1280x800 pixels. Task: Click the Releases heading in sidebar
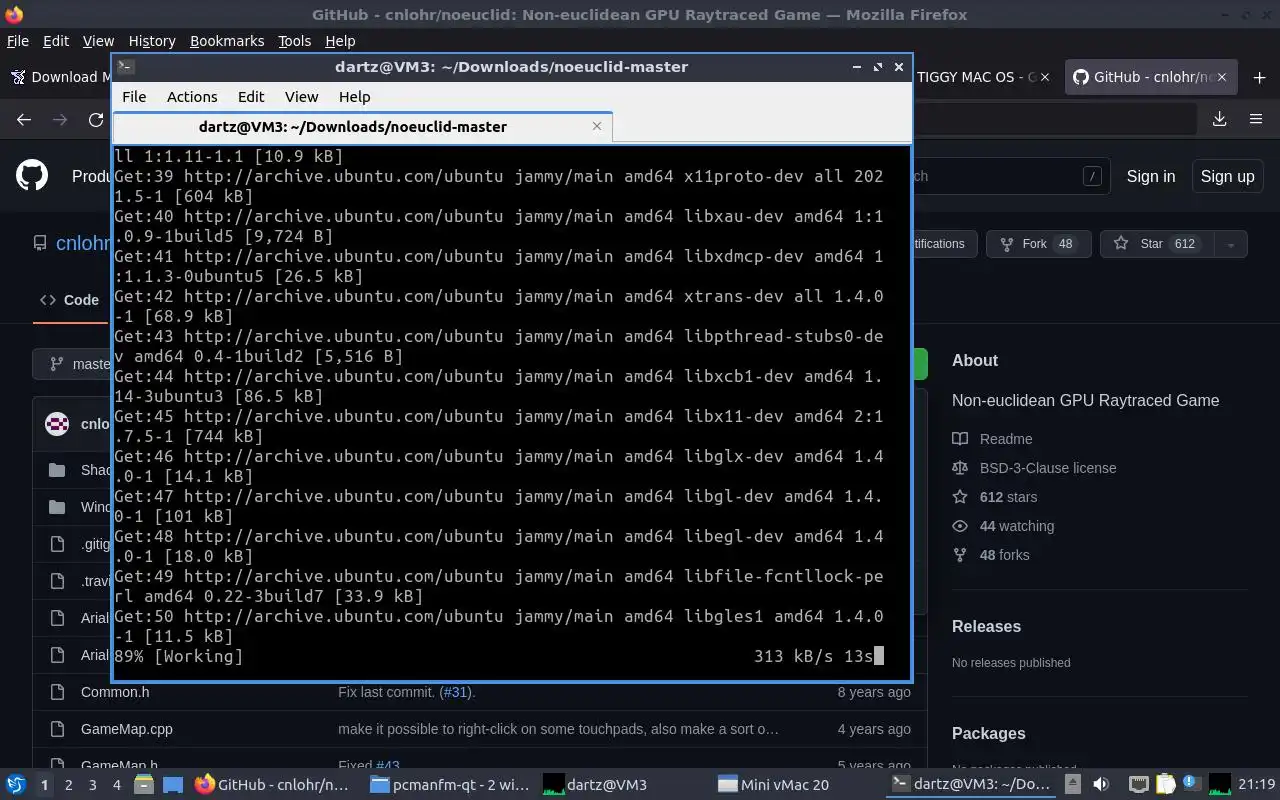(986, 627)
